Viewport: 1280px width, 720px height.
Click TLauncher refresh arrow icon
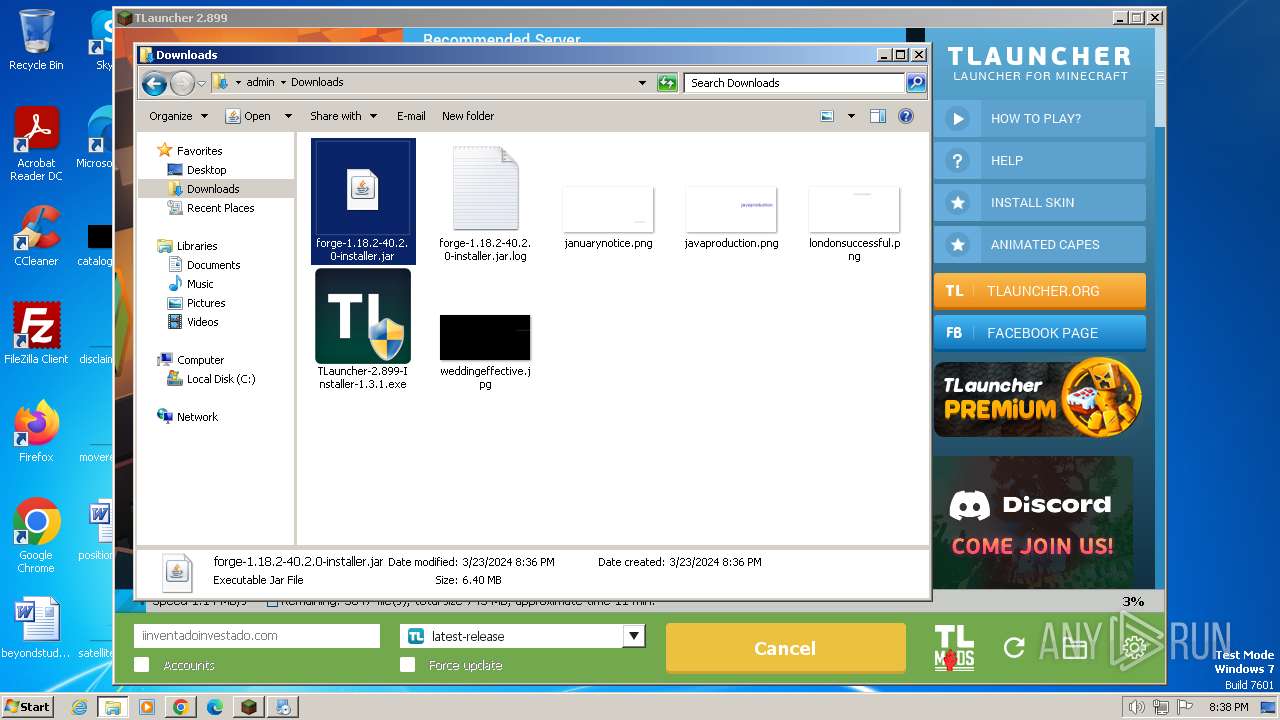coord(1014,648)
